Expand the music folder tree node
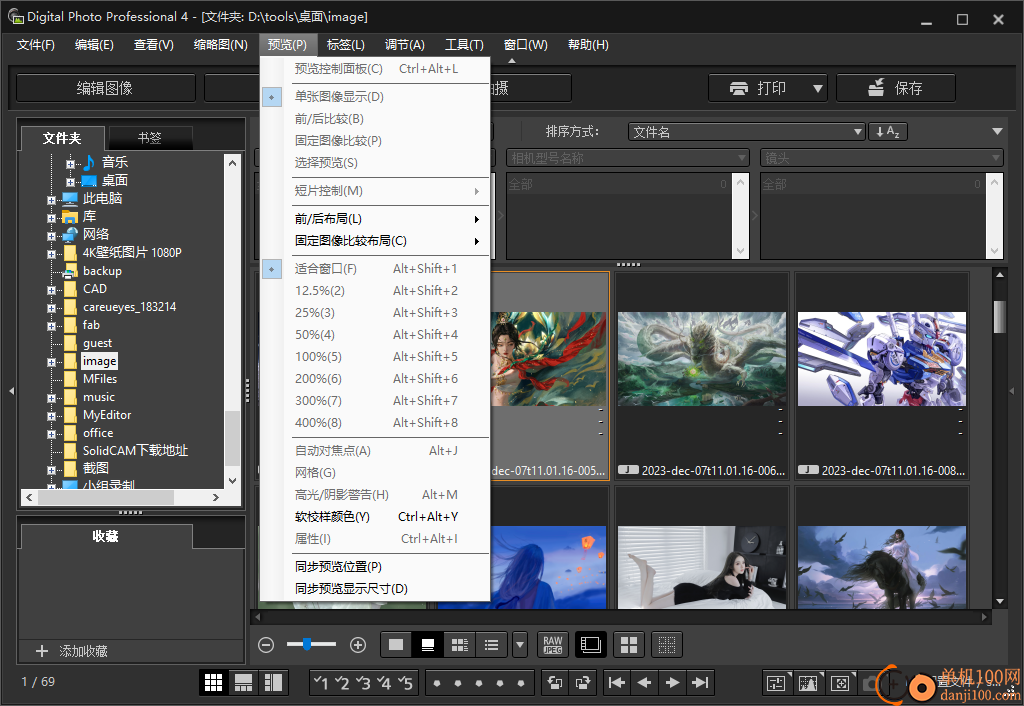 click(x=51, y=398)
